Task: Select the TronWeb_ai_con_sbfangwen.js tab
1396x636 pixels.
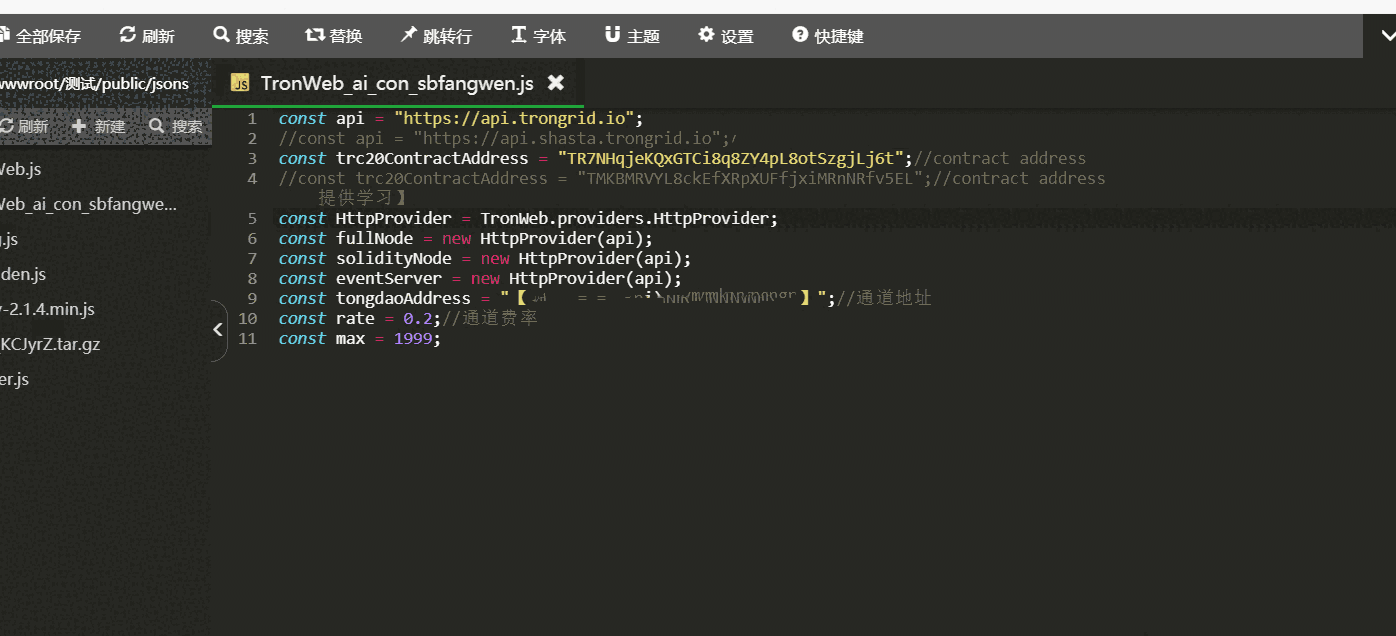Action: [396, 83]
